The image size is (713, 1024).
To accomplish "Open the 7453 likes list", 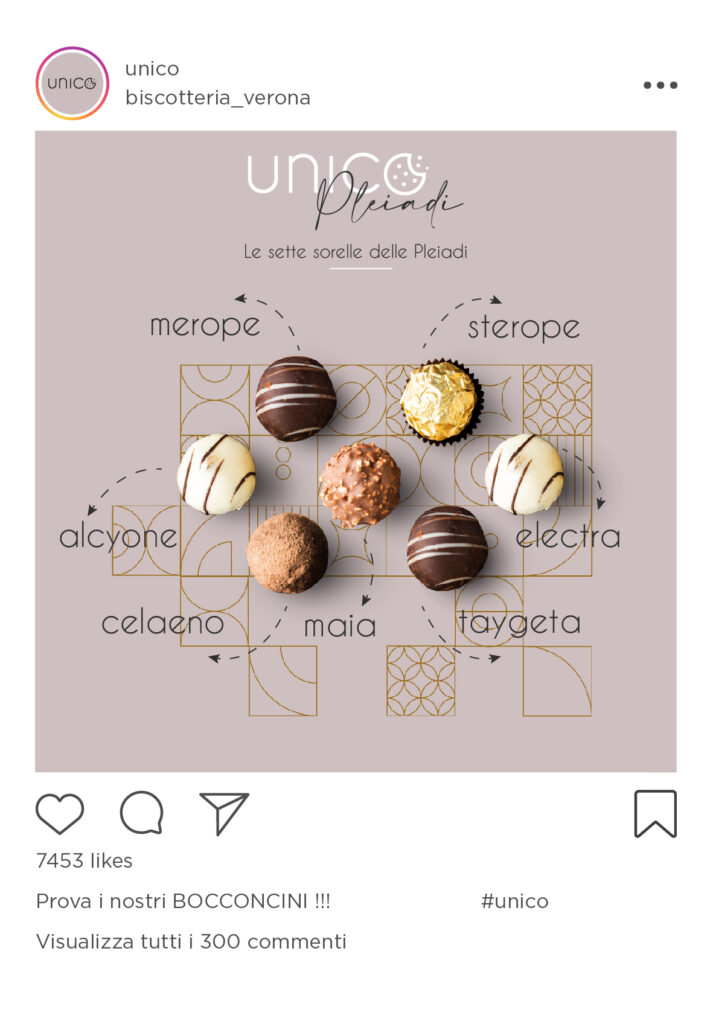I will tap(84, 861).
